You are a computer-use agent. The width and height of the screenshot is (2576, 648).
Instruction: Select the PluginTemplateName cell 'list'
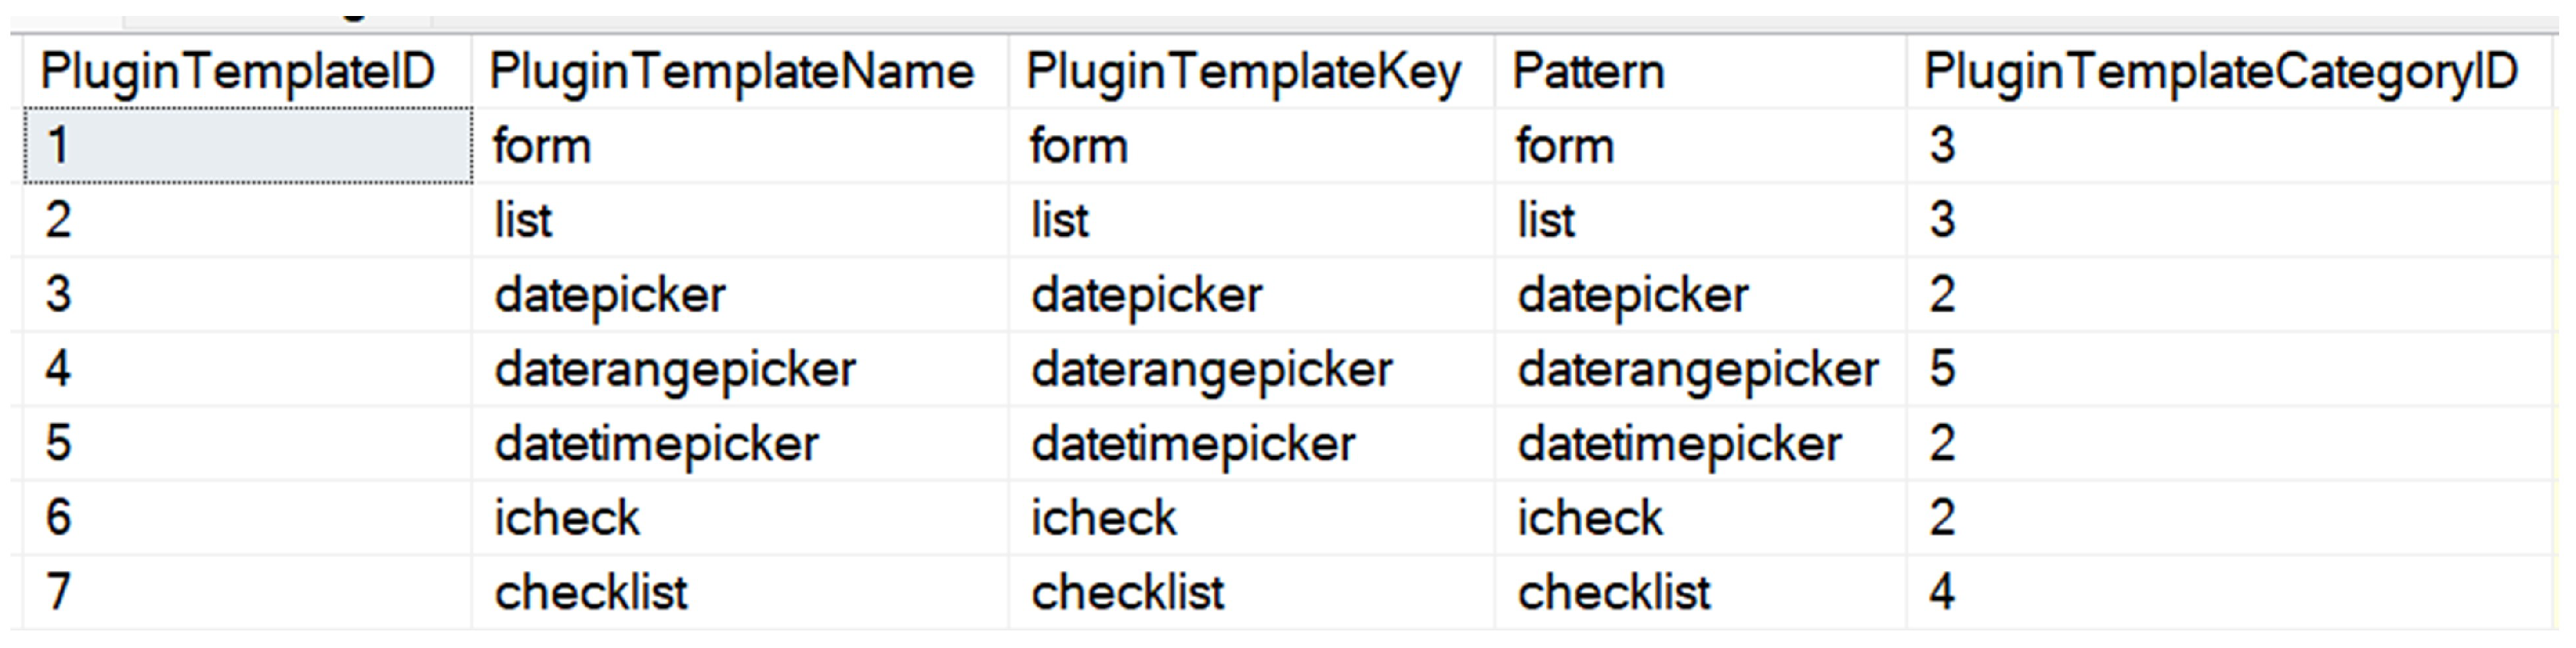[x=523, y=220]
